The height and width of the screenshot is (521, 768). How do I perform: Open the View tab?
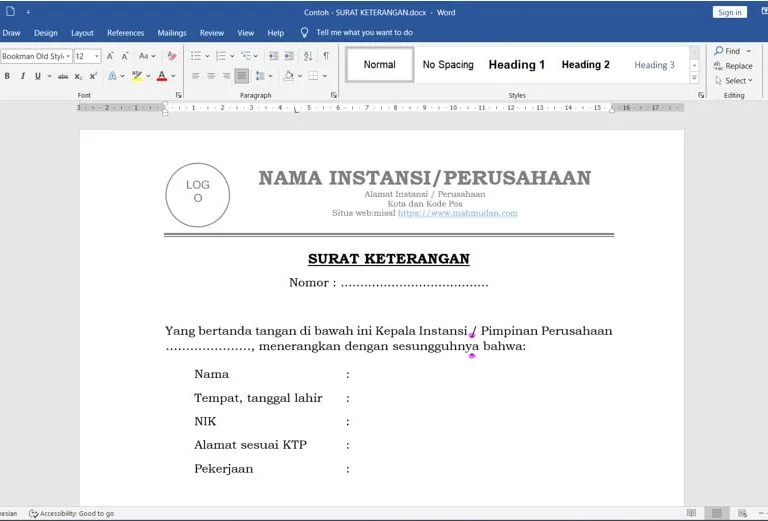pos(245,33)
